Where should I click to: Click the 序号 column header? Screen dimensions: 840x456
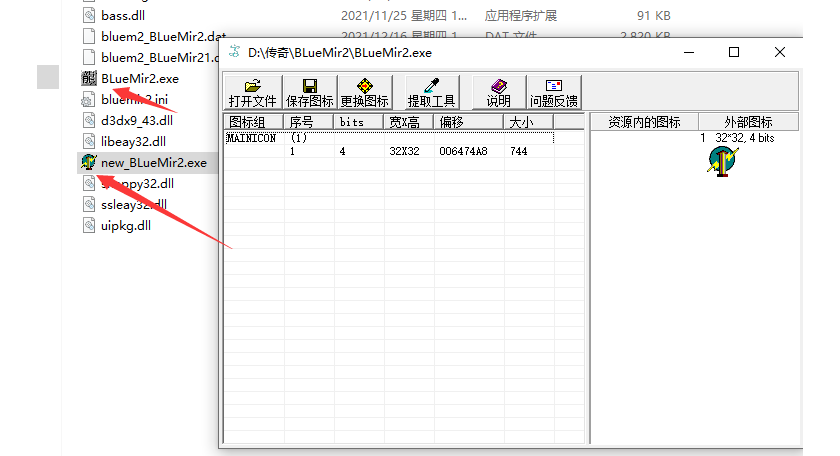point(308,122)
